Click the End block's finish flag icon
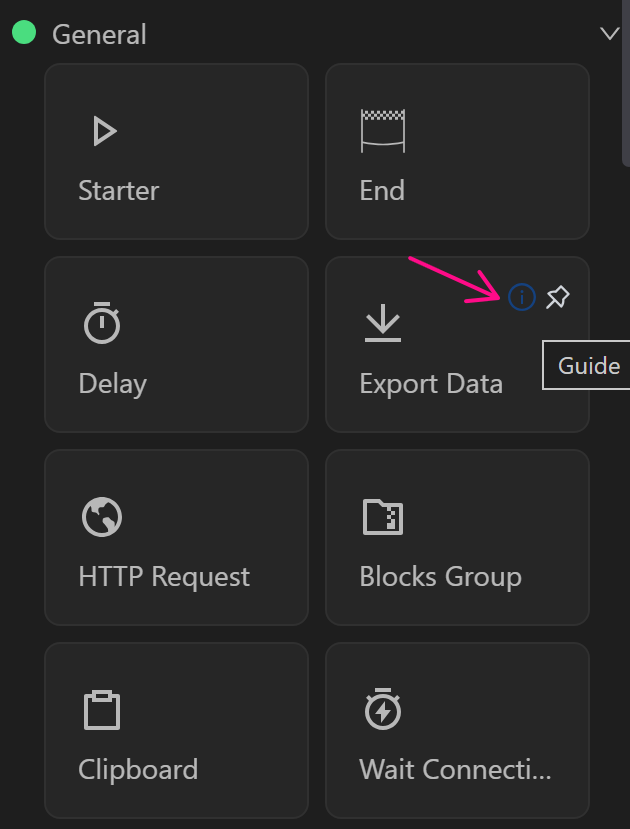630x829 pixels. coord(382,131)
